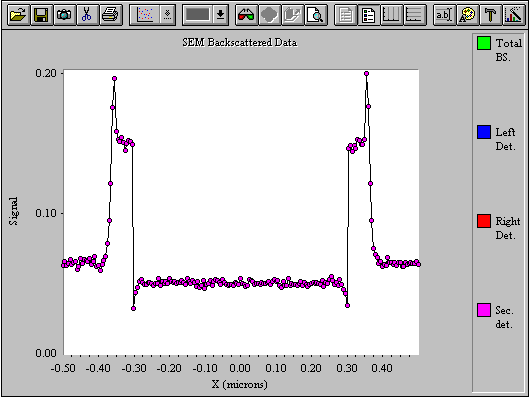Expand the point style selector with dotted marker
The height and width of the screenshot is (397, 530).
tap(168, 15)
